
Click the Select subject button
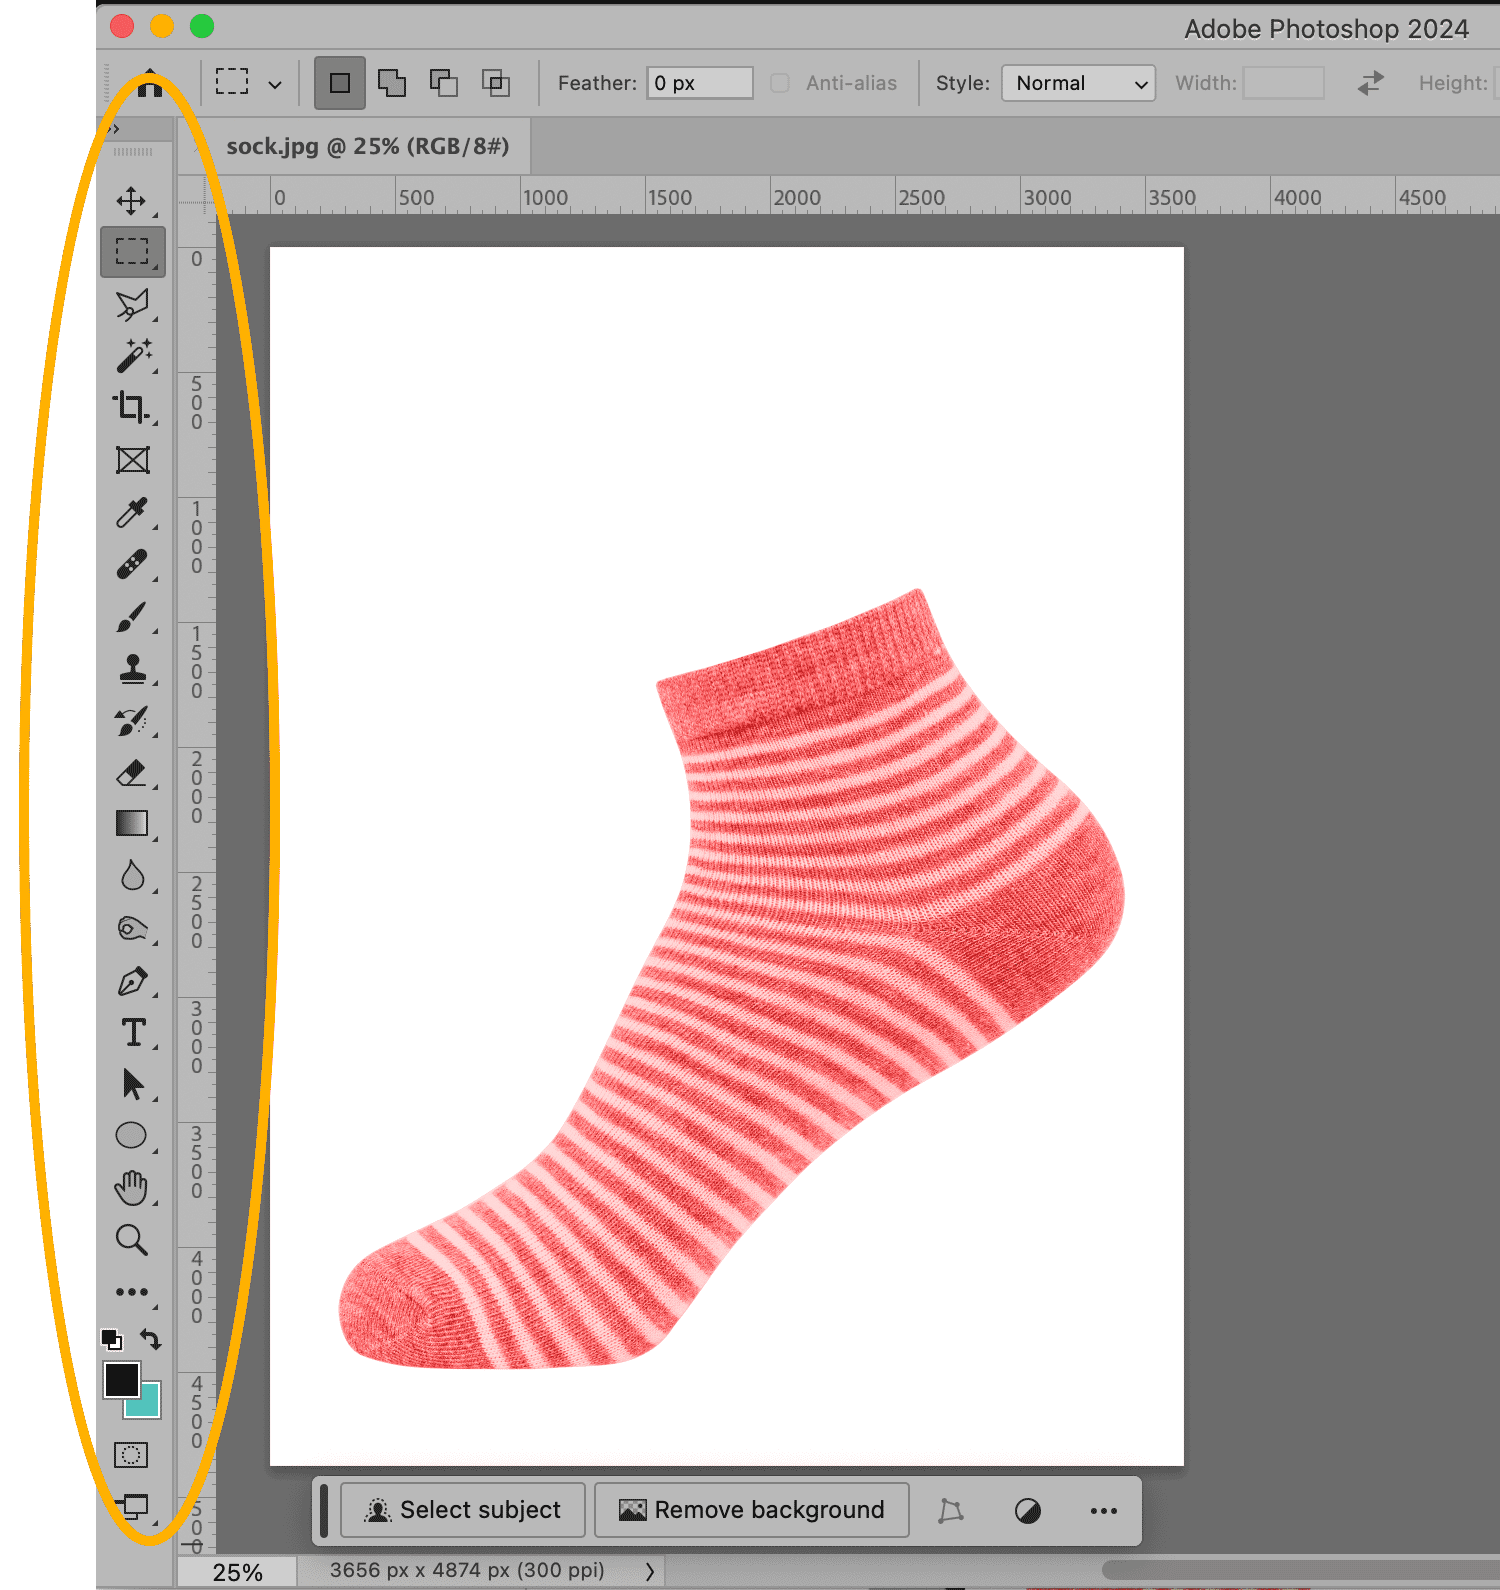463,1510
